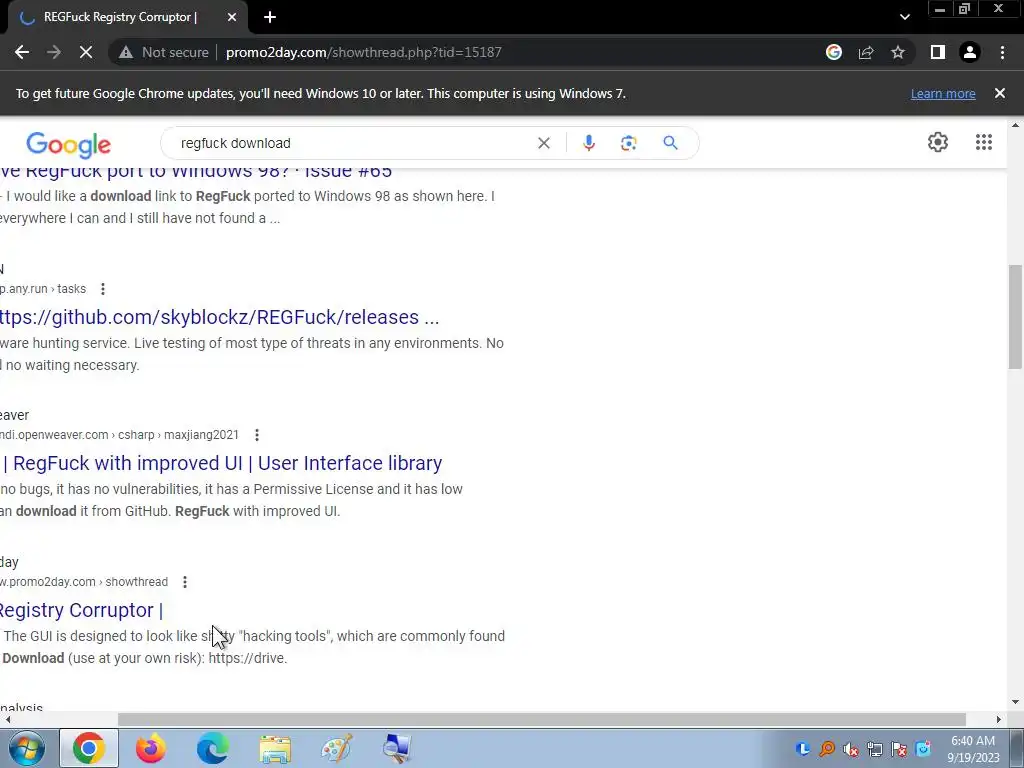Click the scroll down arrow
The width and height of the screenshot is (1024, 768).
[x=1015, y=703]
